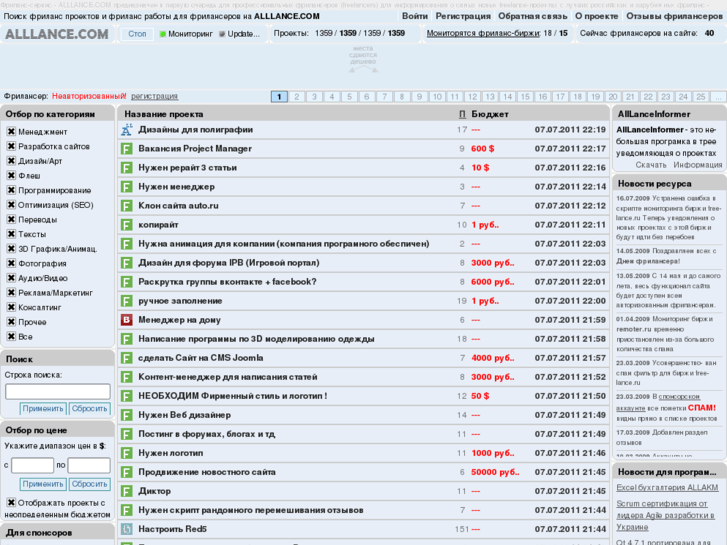Click the icon beside 'Настроить Red5'
Image resolution: width=727 pixels, height=545 pixels.
coord(127,529)
